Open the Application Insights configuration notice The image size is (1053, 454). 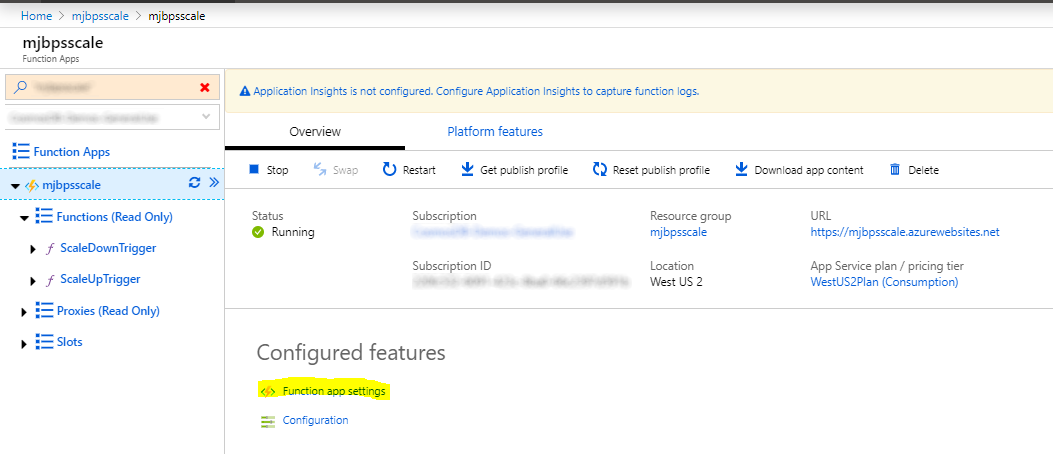coord(476,91)
